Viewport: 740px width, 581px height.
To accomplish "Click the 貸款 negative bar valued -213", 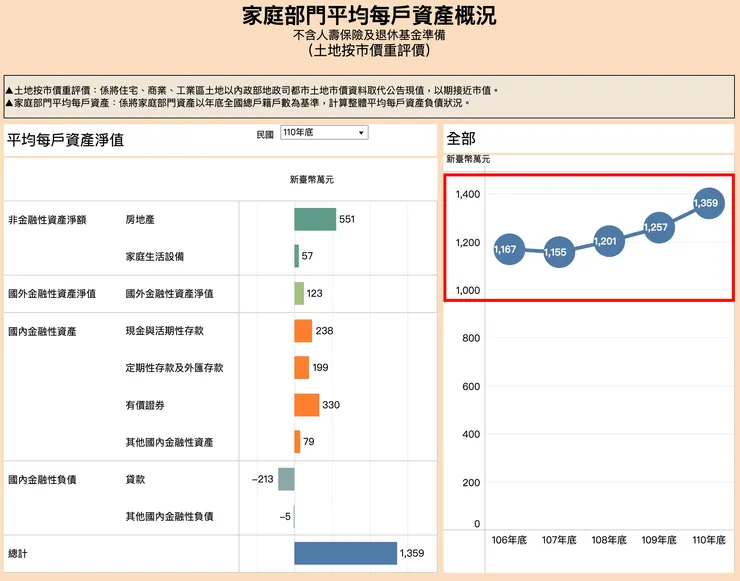I will tap(286, 479).
